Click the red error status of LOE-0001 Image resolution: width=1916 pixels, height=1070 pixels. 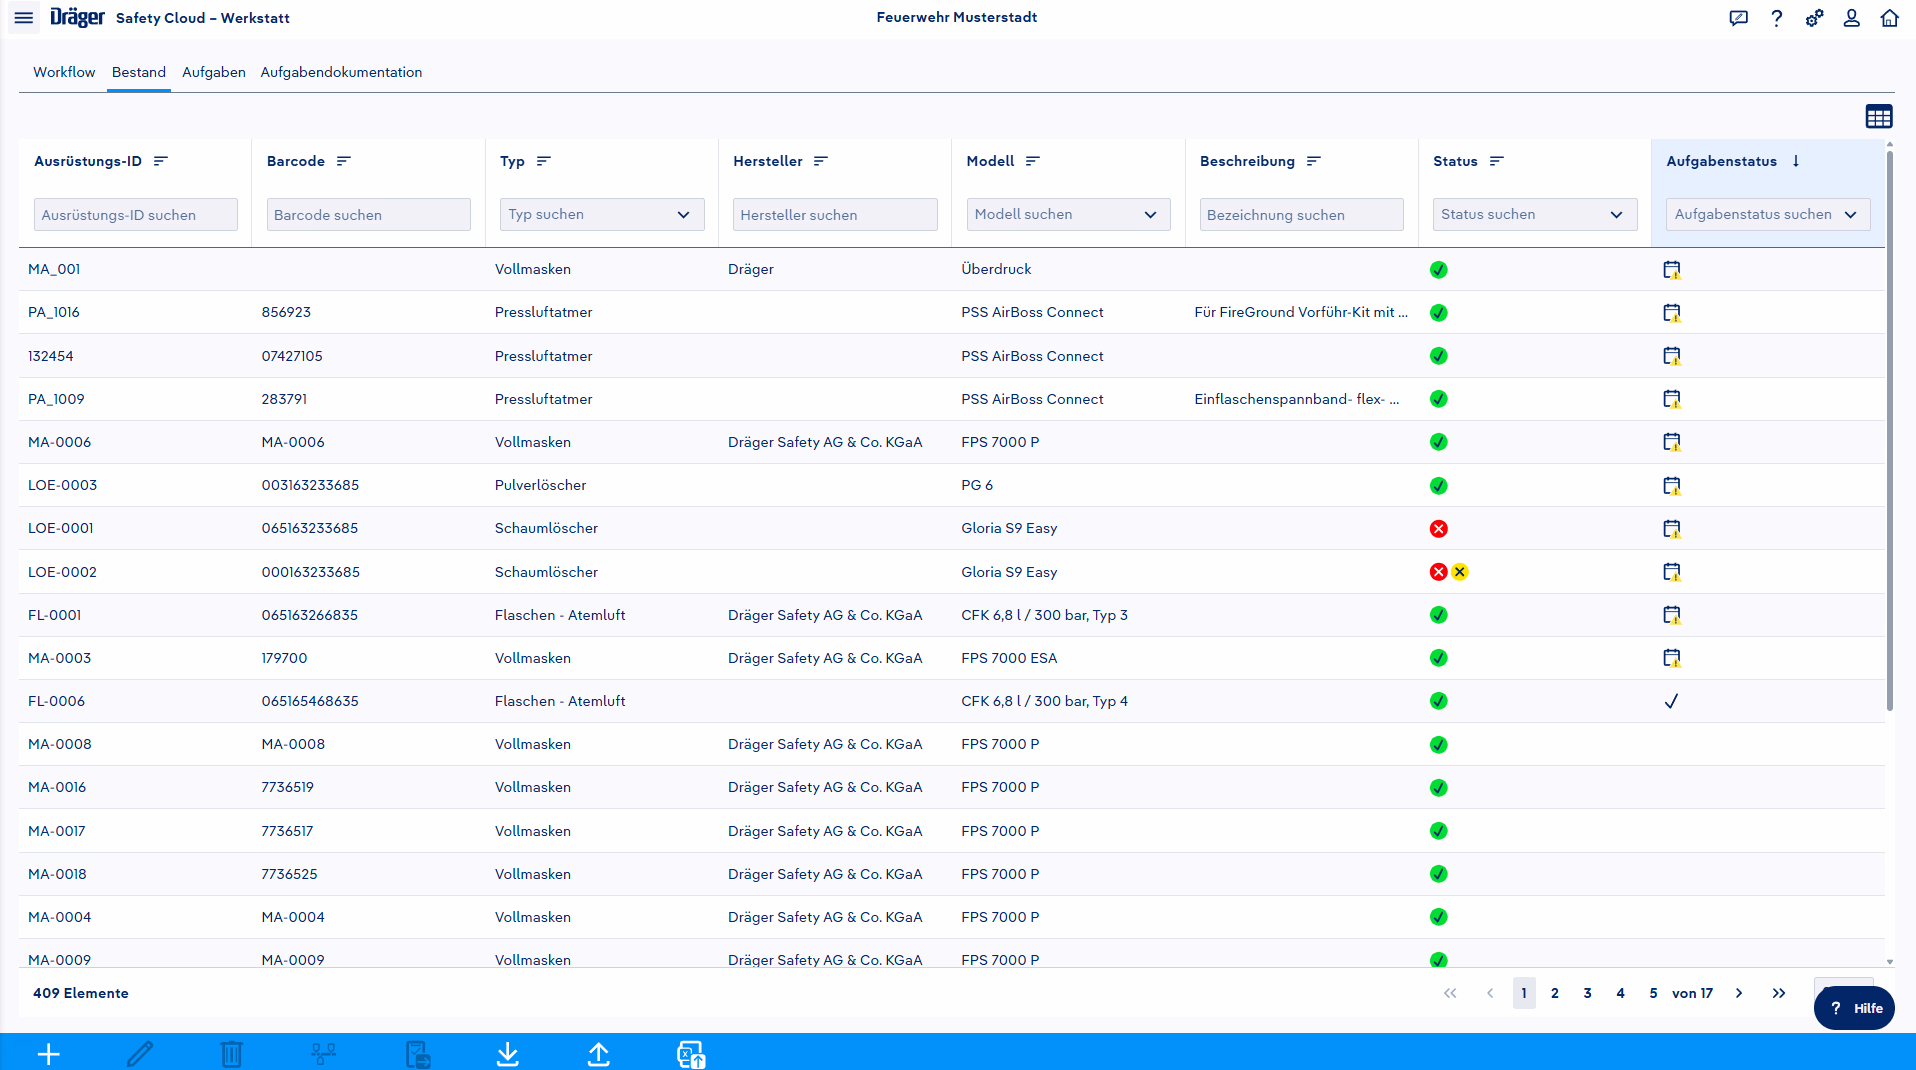[1439, 529]
